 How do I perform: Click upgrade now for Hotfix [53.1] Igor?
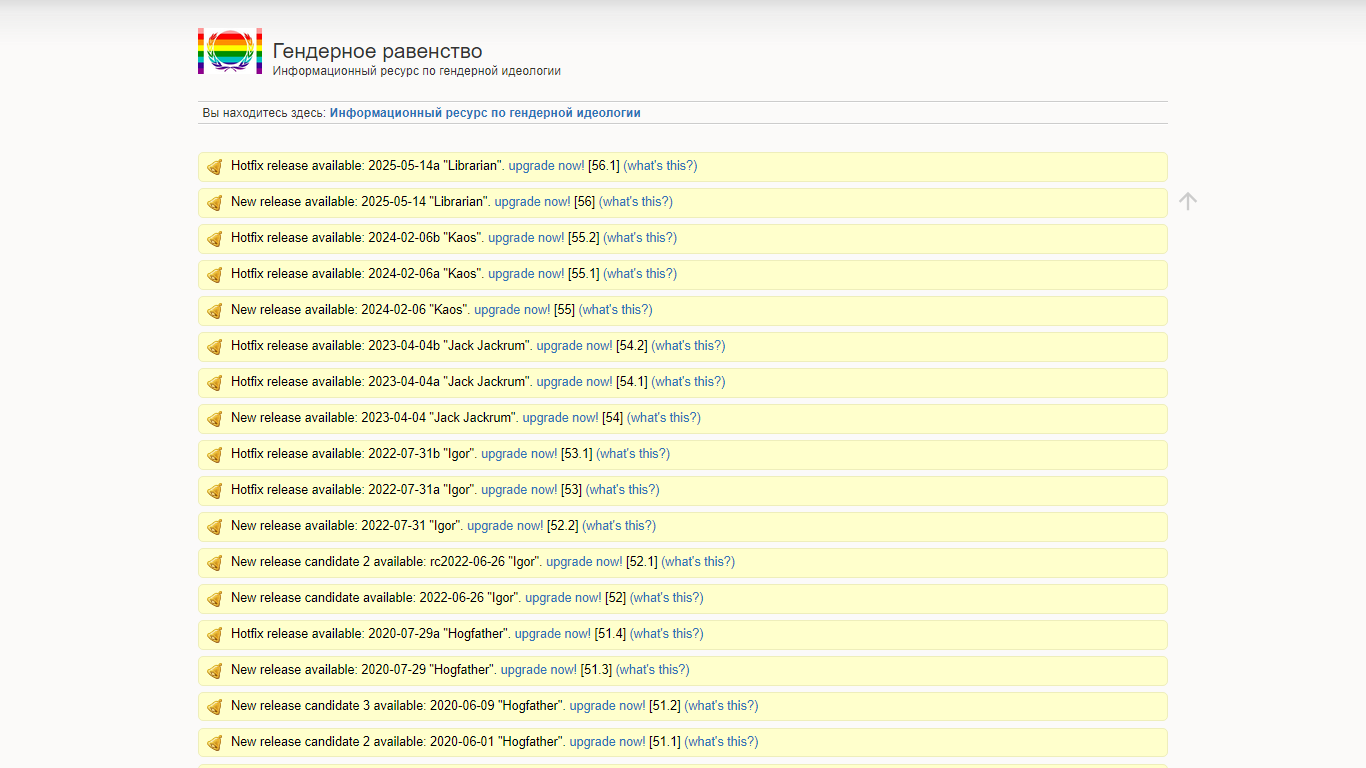point(519,454)
